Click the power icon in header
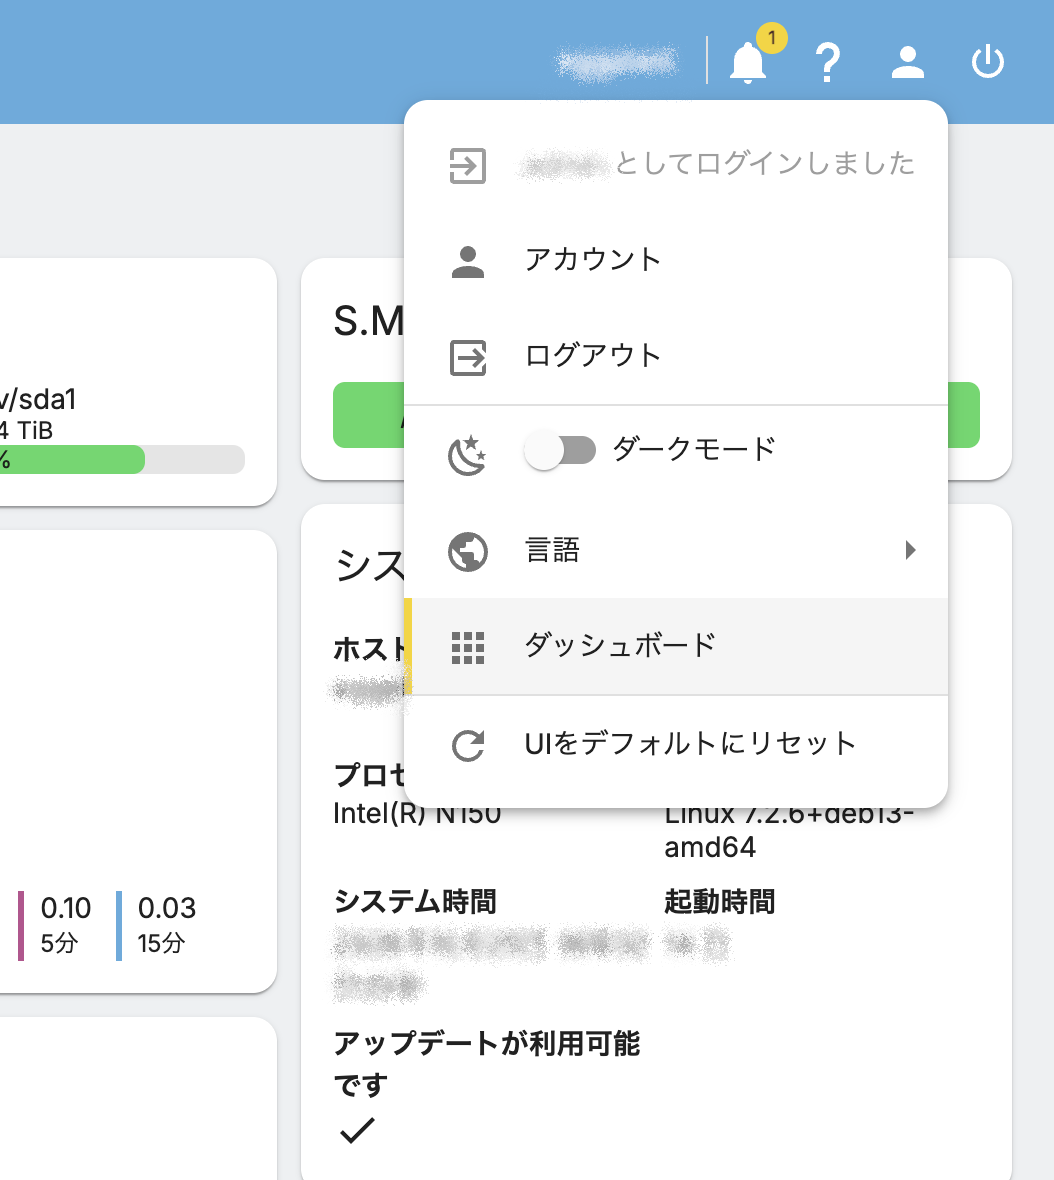 coord(988,62)
